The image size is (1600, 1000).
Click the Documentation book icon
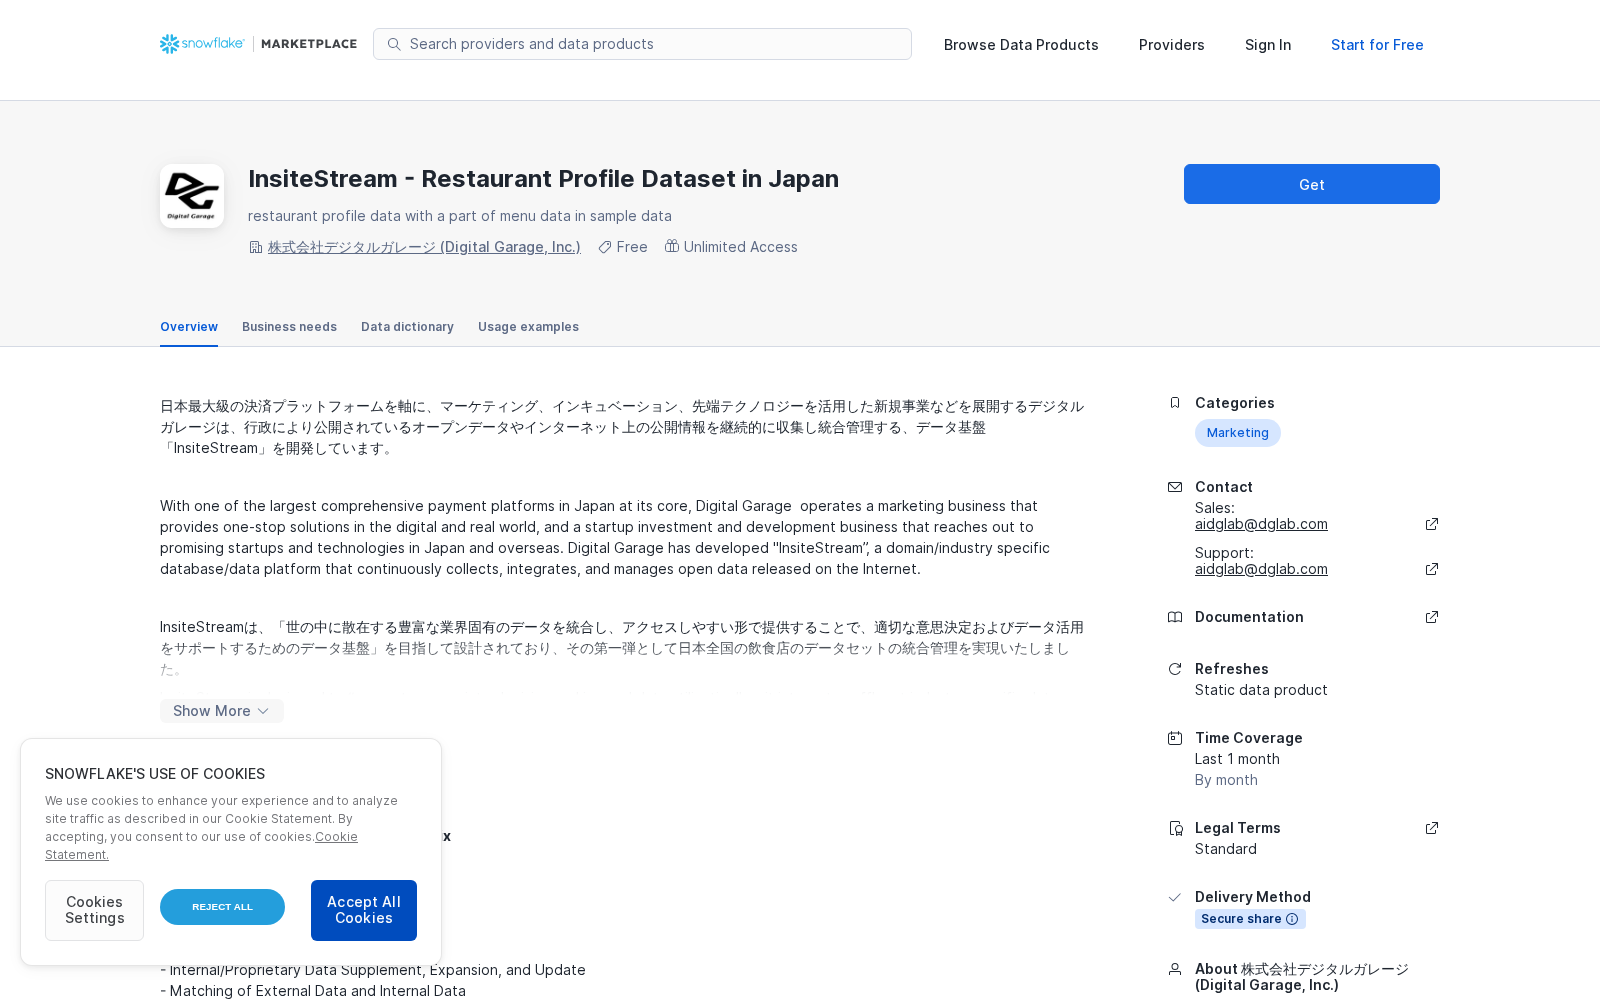click(x=1175, y=617)
